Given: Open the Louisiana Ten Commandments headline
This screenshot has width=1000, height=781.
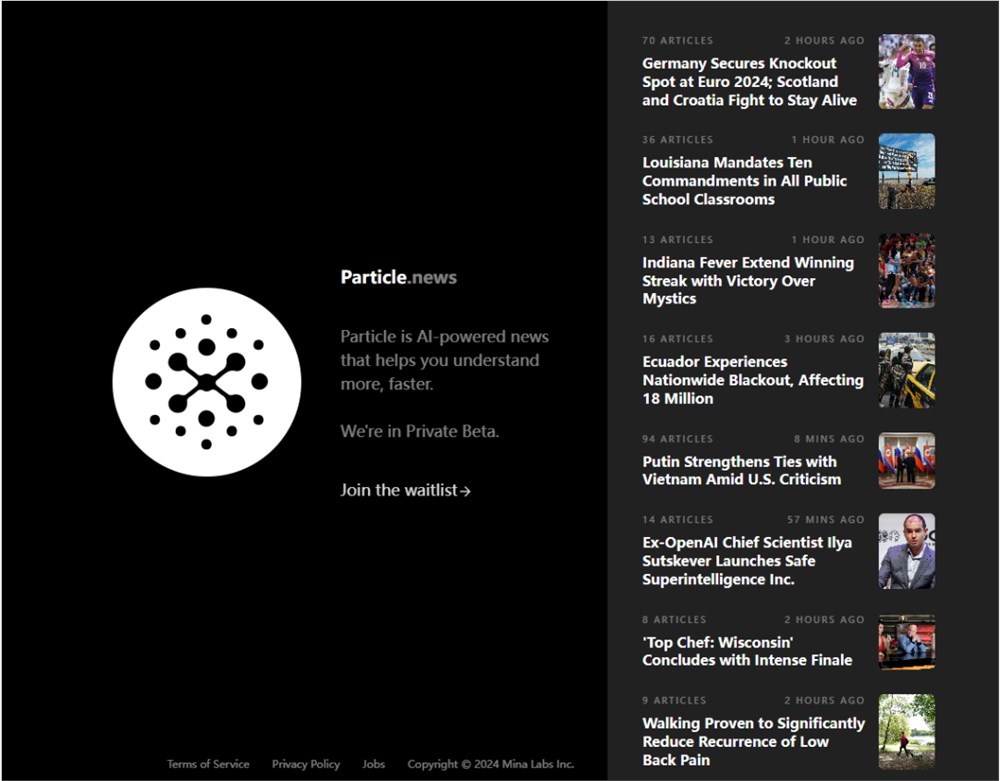Looking at the screenshot, I should coord(744,181).
